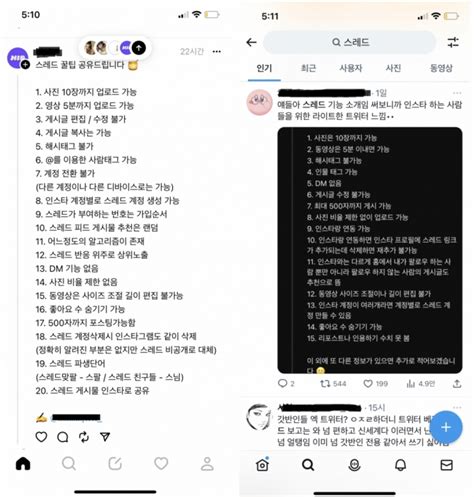Open the Threads compose new post icon

click(115, 464)
